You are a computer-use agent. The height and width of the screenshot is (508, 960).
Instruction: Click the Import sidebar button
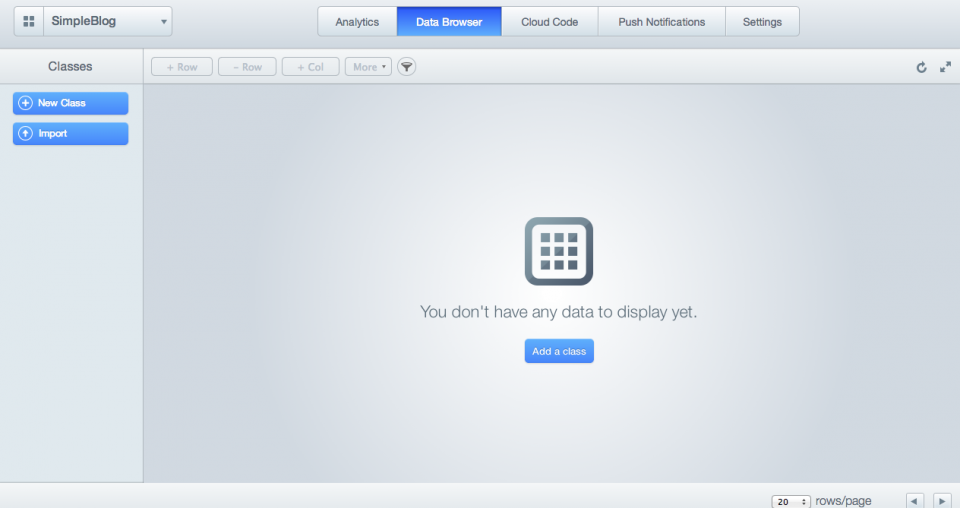point(70,133)
